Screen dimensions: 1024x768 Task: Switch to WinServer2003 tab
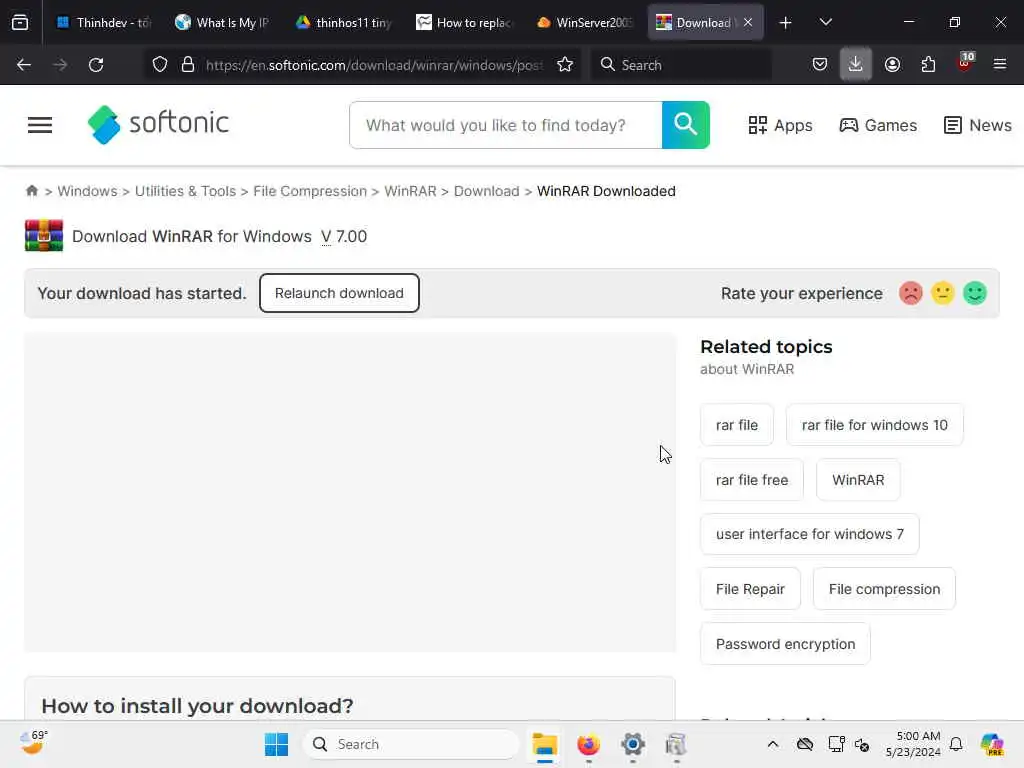pos(584,23)
